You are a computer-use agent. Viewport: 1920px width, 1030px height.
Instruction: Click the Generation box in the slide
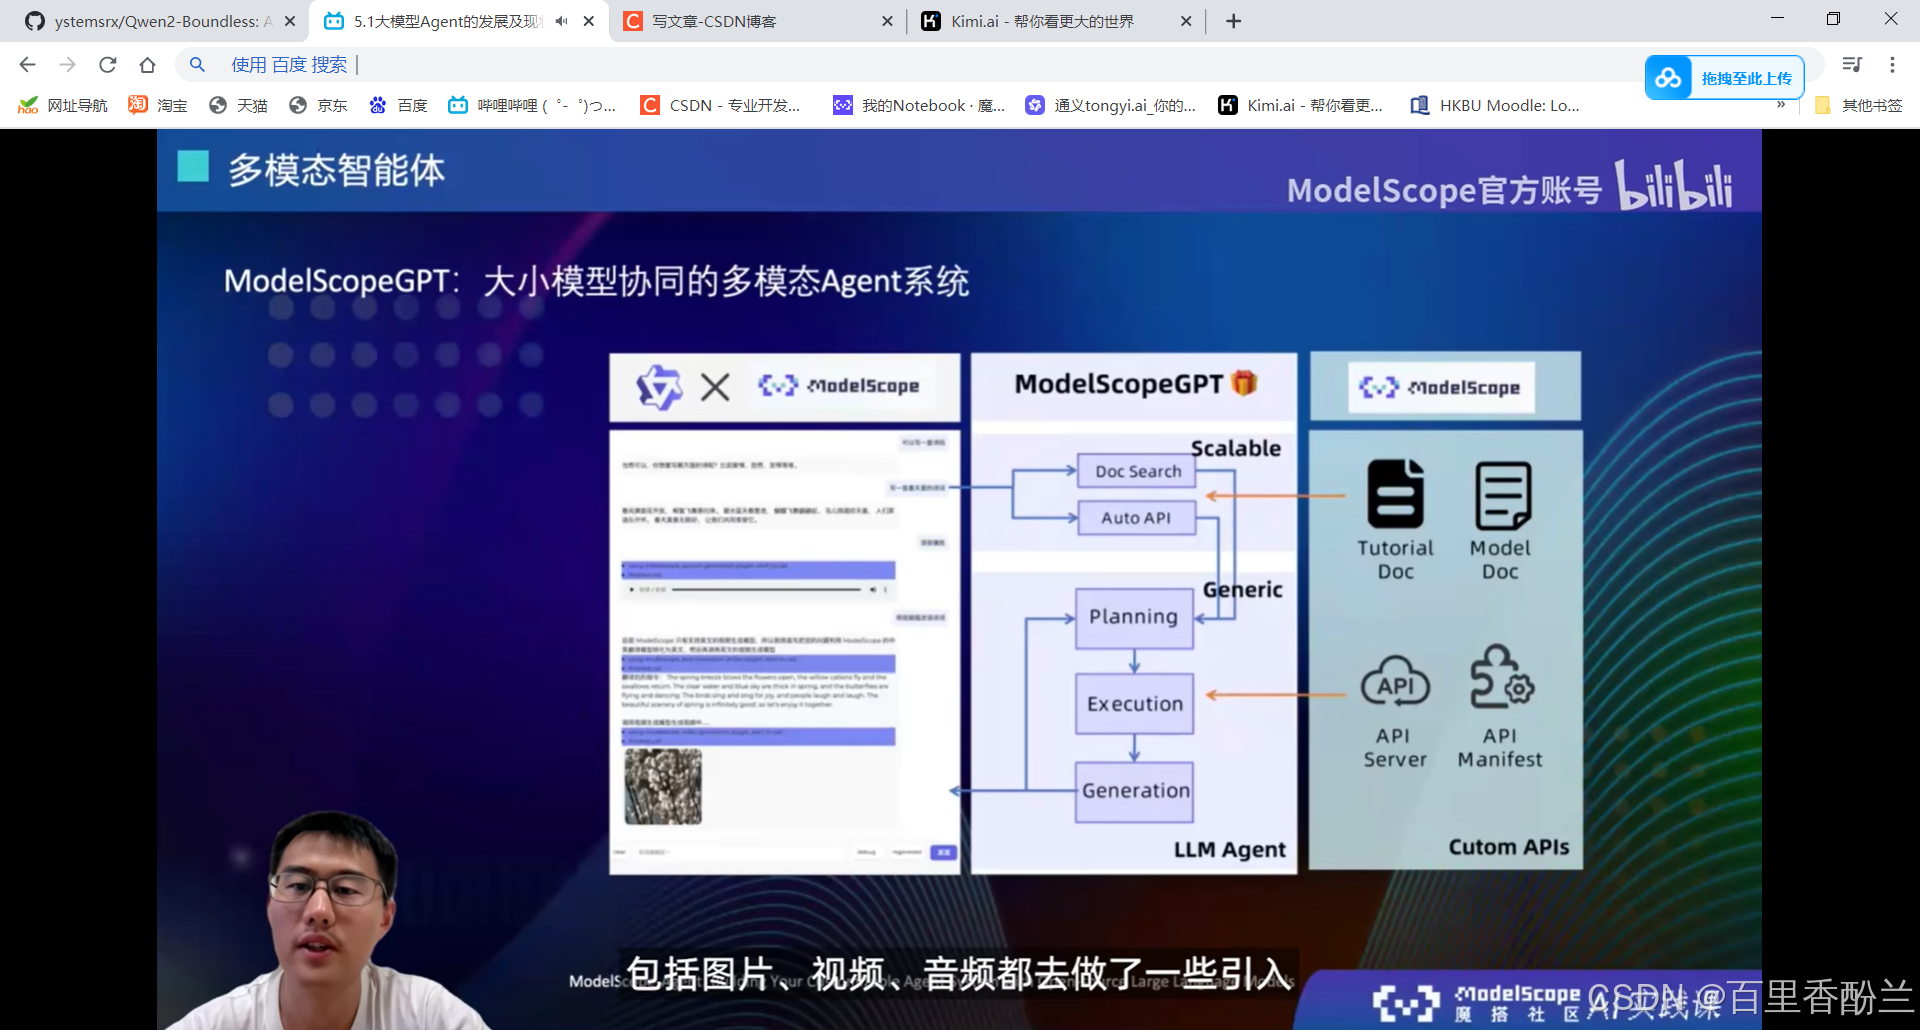pos(1135,791)
